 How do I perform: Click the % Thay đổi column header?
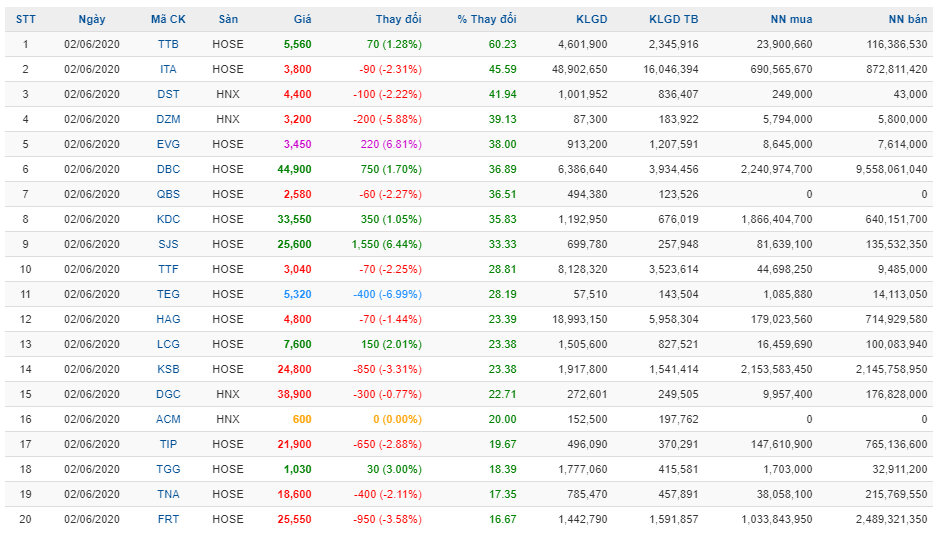pyautogui.click(x=486, y=20)
